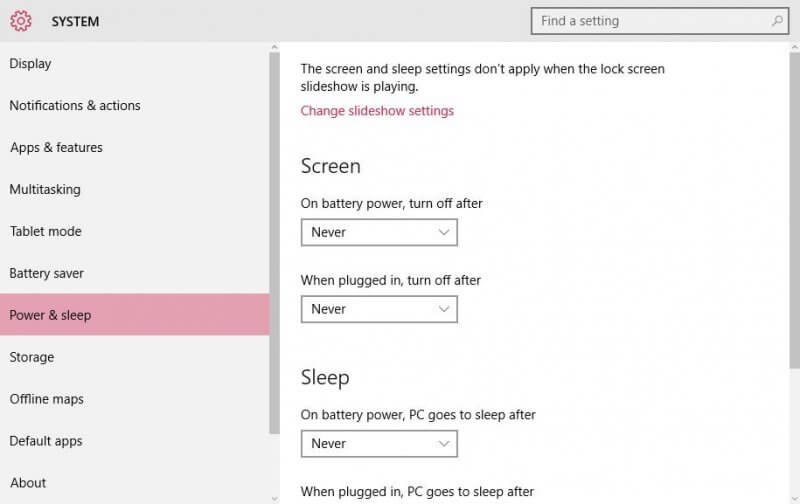This screenshot has height=504, width=800.
Task: Click sidebar scrollbar up arrow
Action: coord(274,47)
